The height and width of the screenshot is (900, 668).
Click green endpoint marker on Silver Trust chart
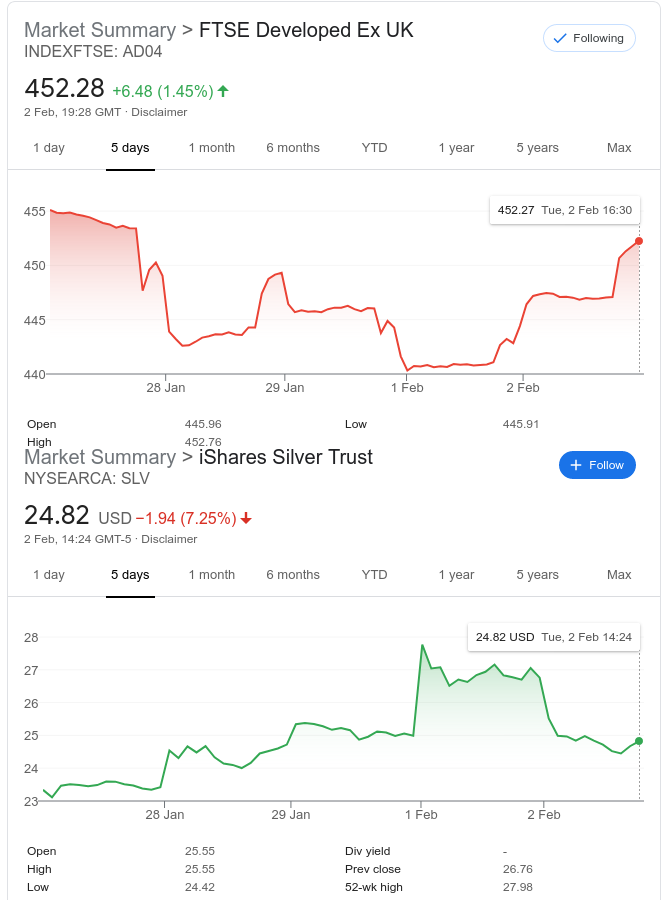pyautogui.click(x=639, y=741)
